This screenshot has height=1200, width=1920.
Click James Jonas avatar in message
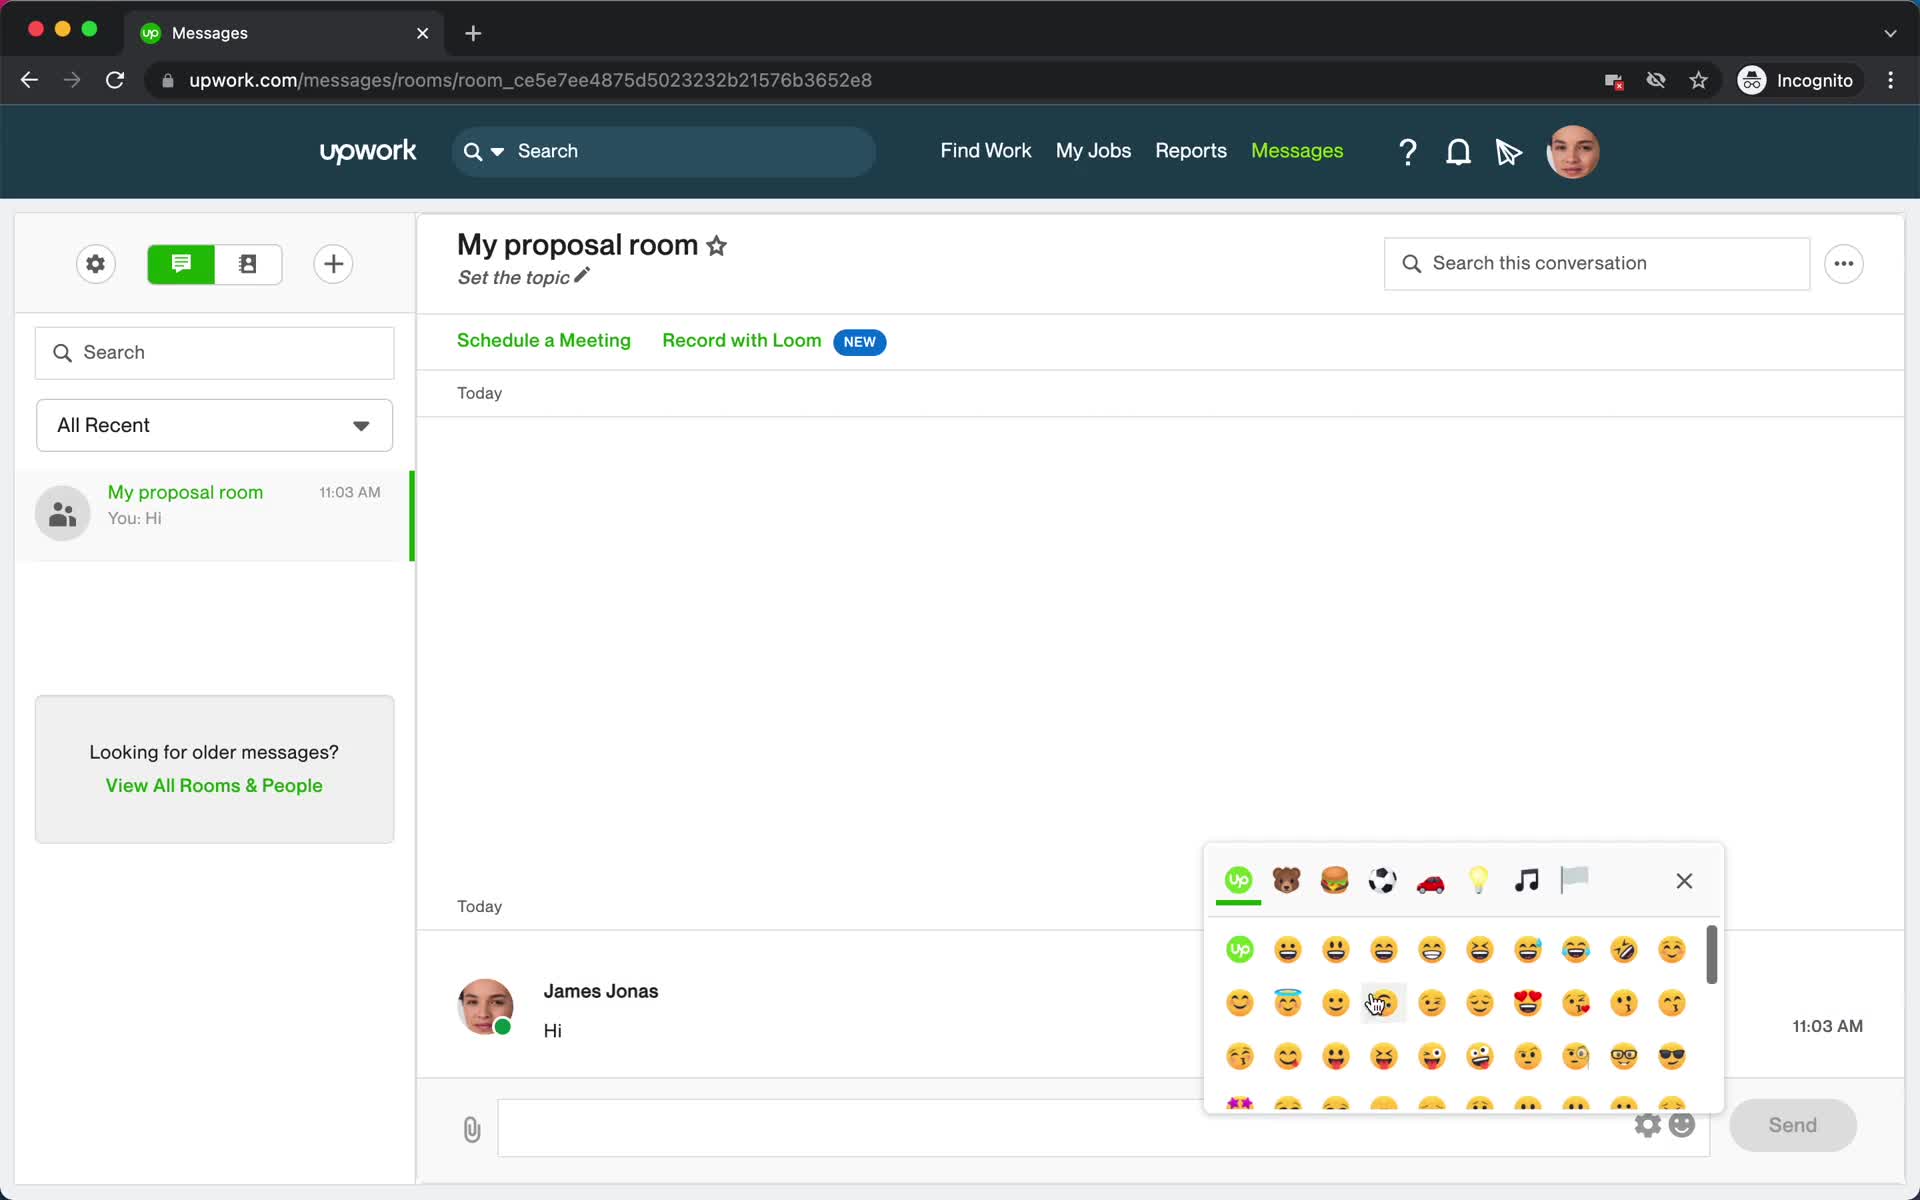coord(485,1006)
